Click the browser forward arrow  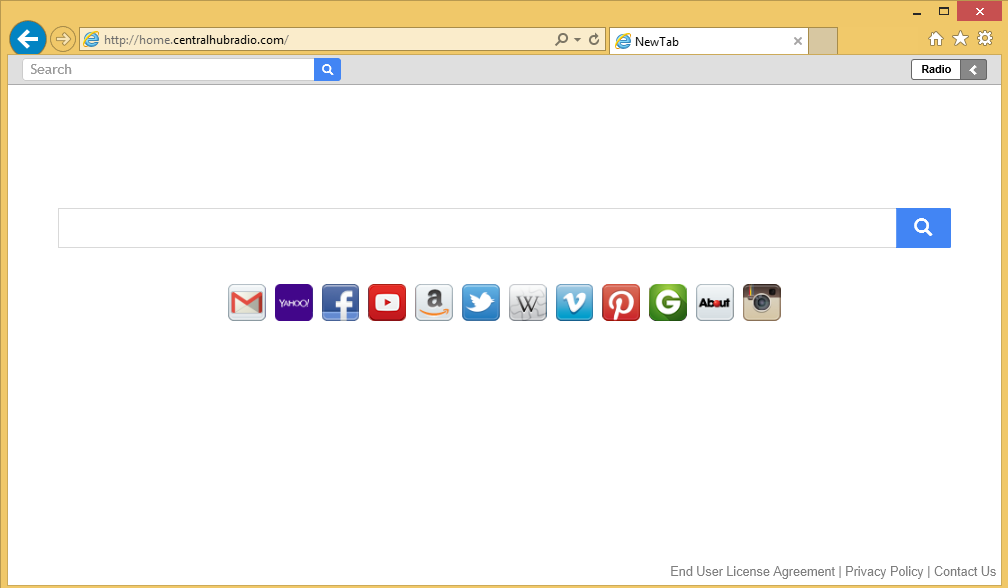63,39
